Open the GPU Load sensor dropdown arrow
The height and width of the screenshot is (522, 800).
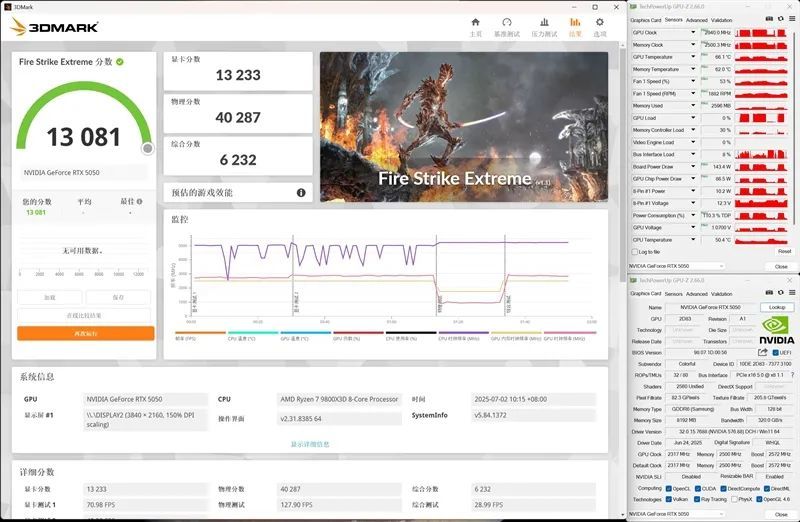point(693,118)
